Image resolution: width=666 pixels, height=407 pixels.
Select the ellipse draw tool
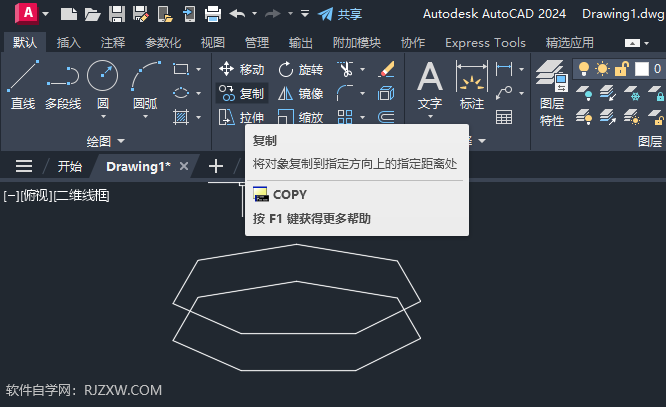point(181,93)
